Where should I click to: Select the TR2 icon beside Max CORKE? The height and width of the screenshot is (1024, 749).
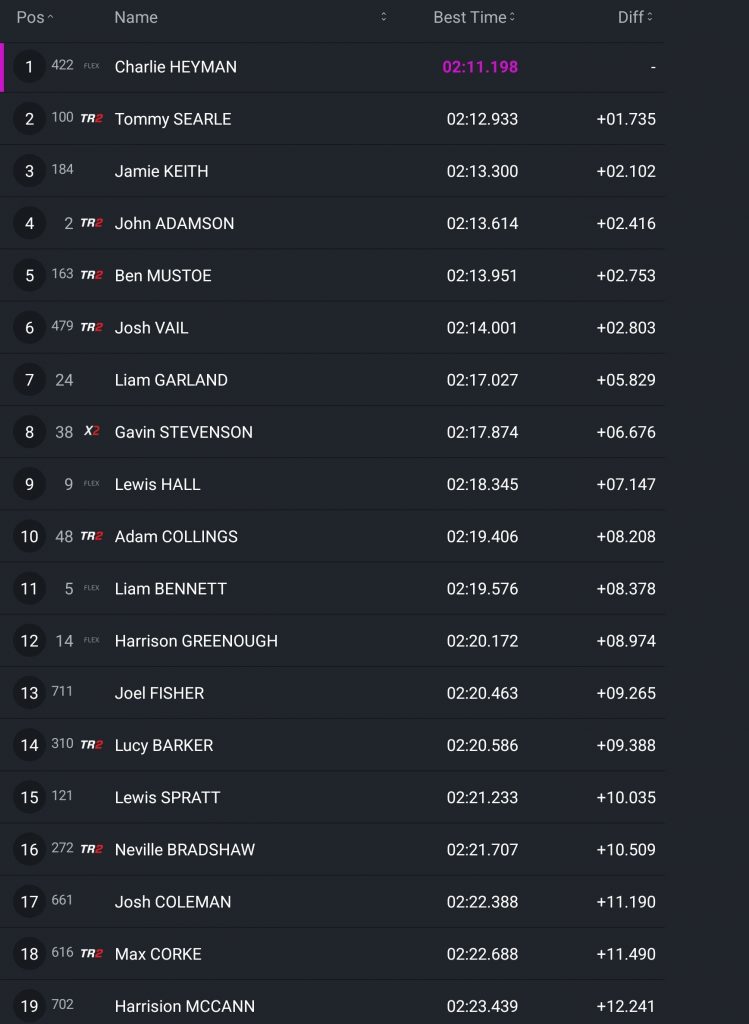point(91,953)
